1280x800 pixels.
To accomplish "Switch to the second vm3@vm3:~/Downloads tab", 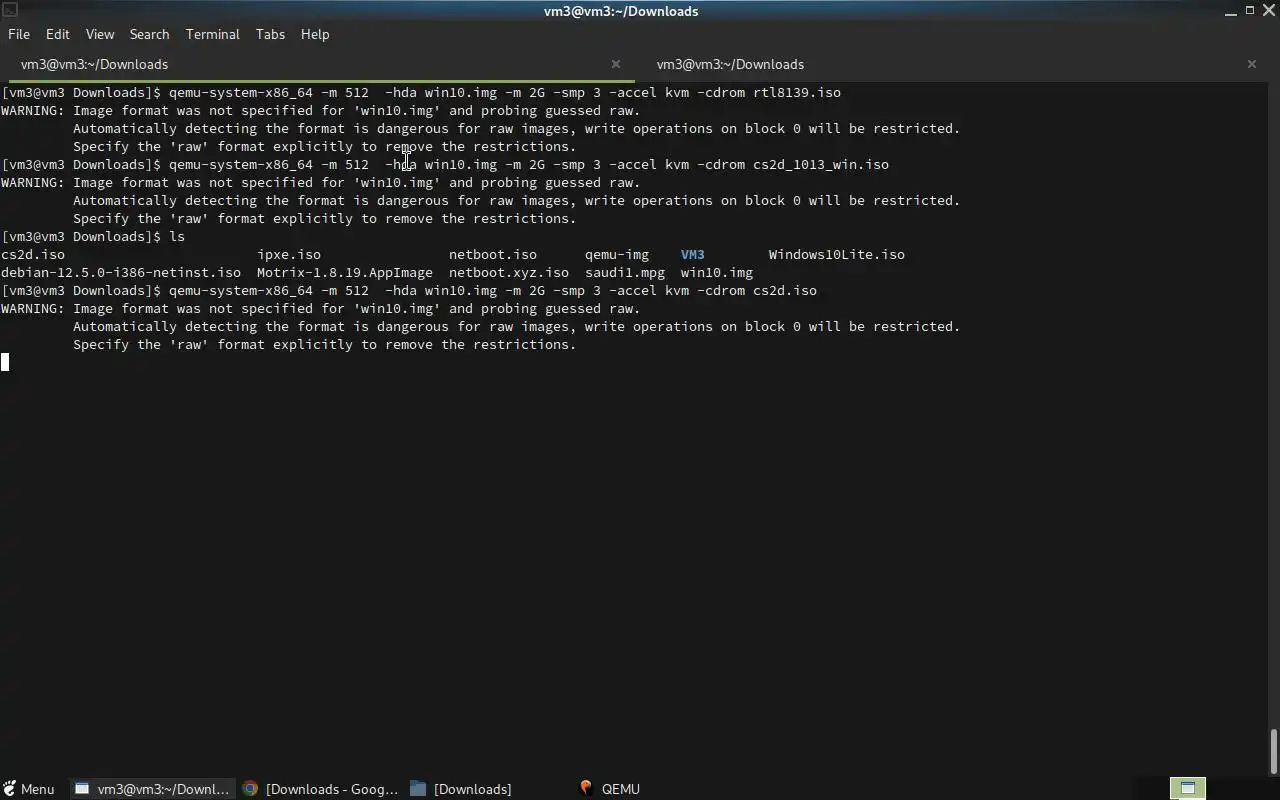I will click(730, 64).
